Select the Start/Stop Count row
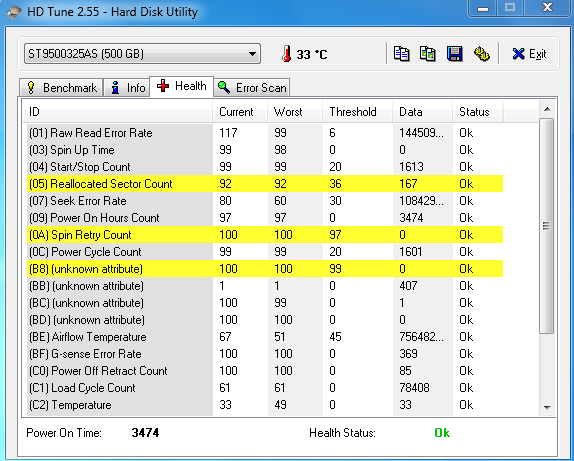Screen dimensions: 574x461 coord(265,167)
